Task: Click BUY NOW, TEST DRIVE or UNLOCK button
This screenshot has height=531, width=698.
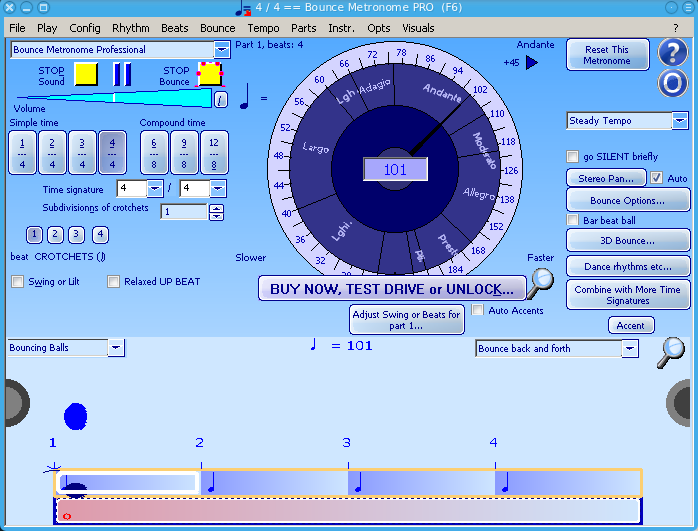Action: 392,289
